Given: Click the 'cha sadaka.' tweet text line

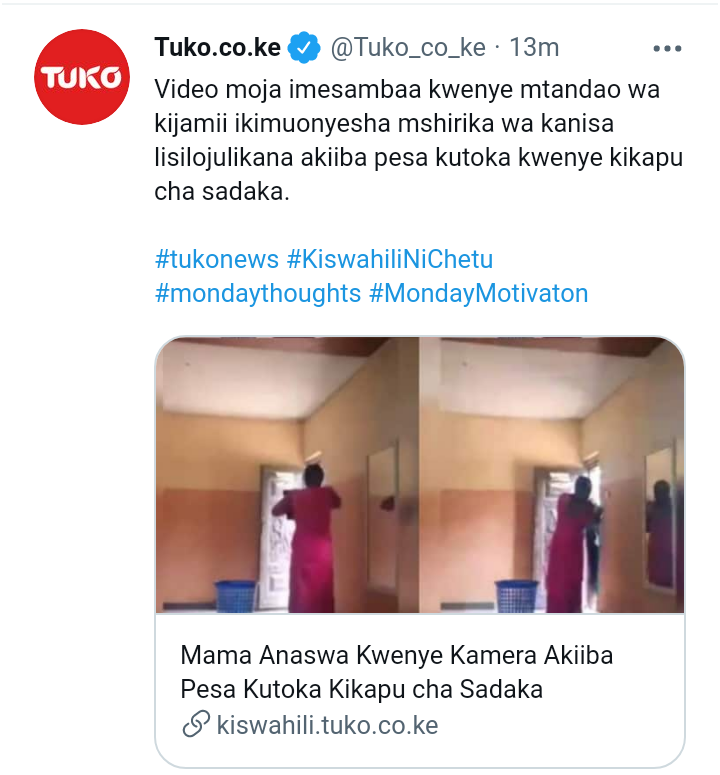Looking at the screenshot, I should [222, 192].
